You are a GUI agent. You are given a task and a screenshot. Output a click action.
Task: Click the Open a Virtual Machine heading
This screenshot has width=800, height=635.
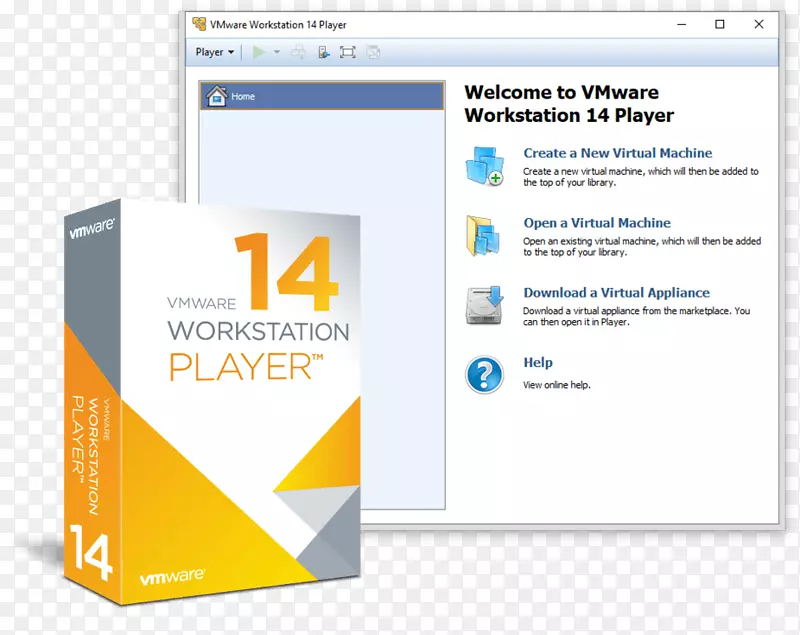click(597, 223)
